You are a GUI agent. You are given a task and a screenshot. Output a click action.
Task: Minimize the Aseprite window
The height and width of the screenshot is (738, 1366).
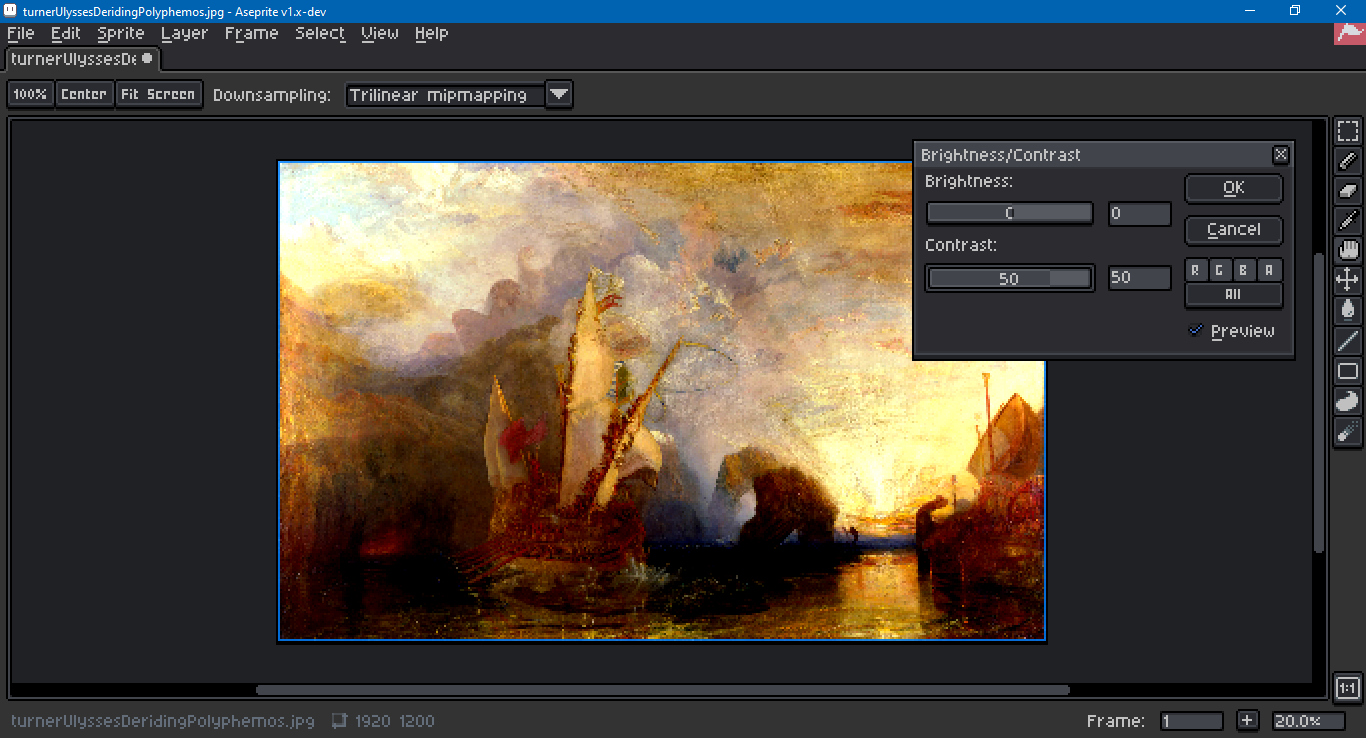pos(1250,10)
